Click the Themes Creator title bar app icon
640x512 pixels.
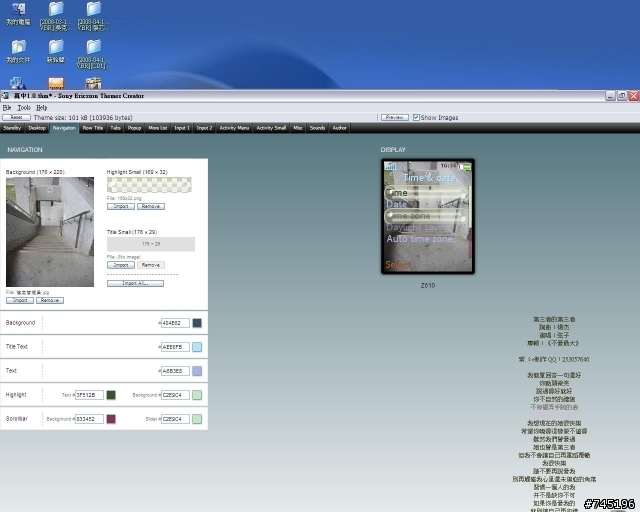click(5, 96)
